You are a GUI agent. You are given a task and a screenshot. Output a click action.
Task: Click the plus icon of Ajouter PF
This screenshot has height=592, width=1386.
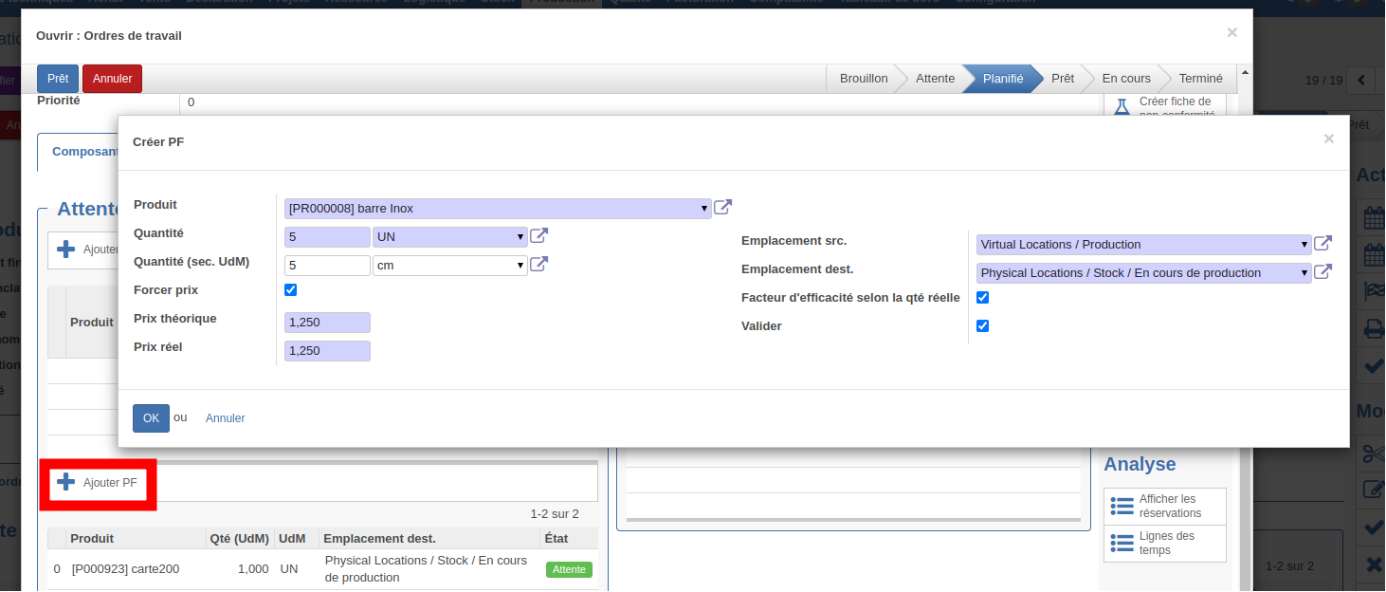coord(66,482)
